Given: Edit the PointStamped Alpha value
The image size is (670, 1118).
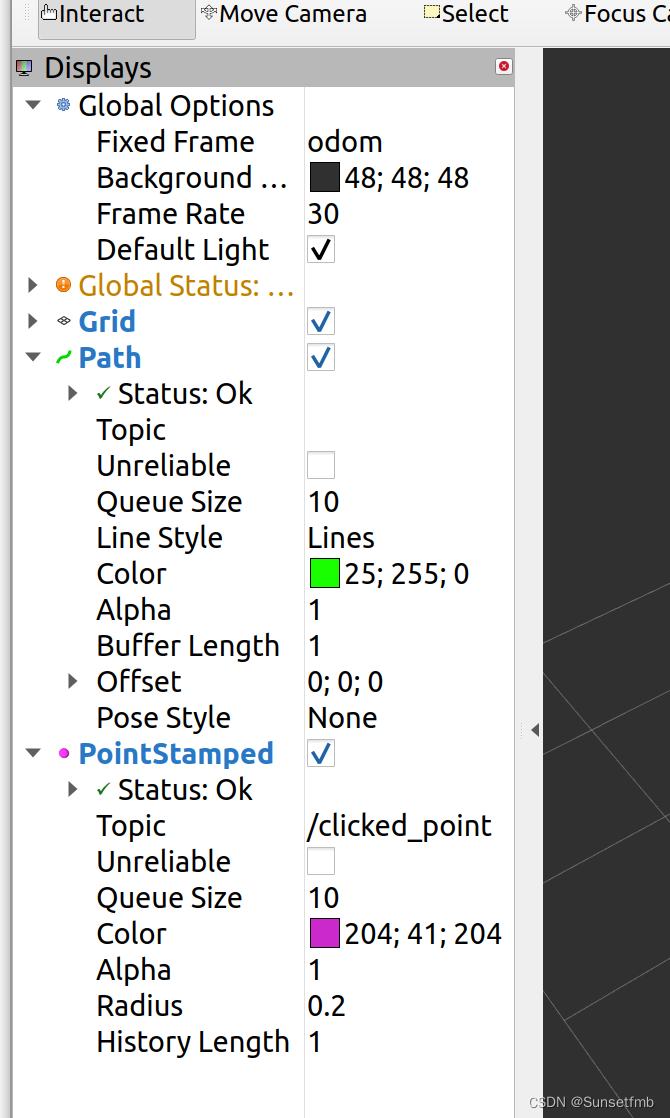Looking at the screenshot, I should coord(314,970).
